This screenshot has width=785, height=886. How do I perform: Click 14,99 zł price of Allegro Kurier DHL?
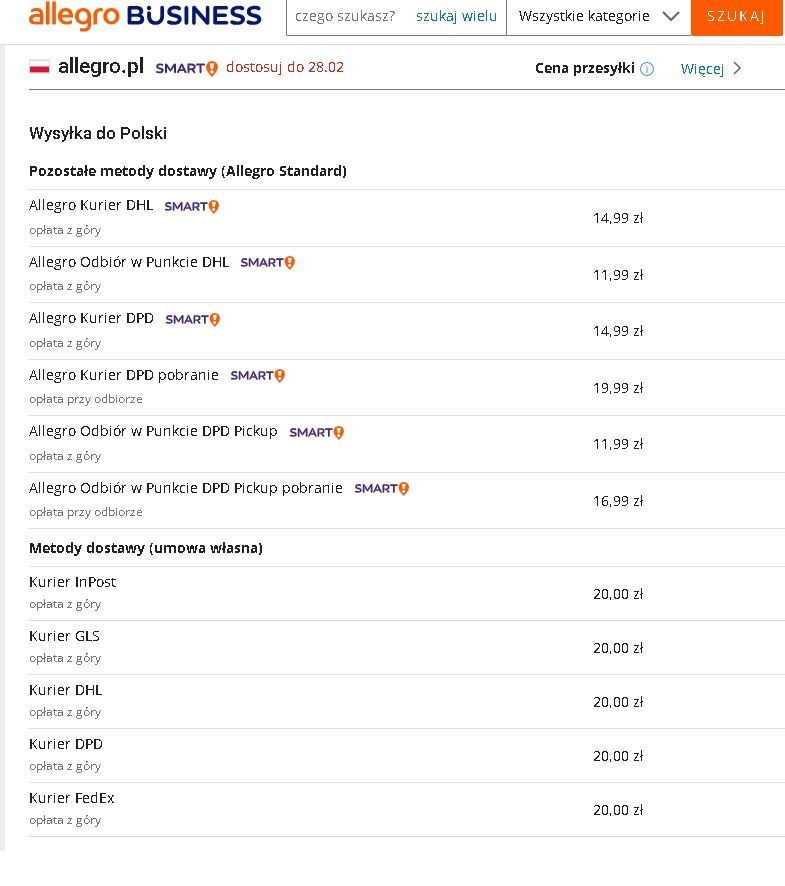[618, 218]
